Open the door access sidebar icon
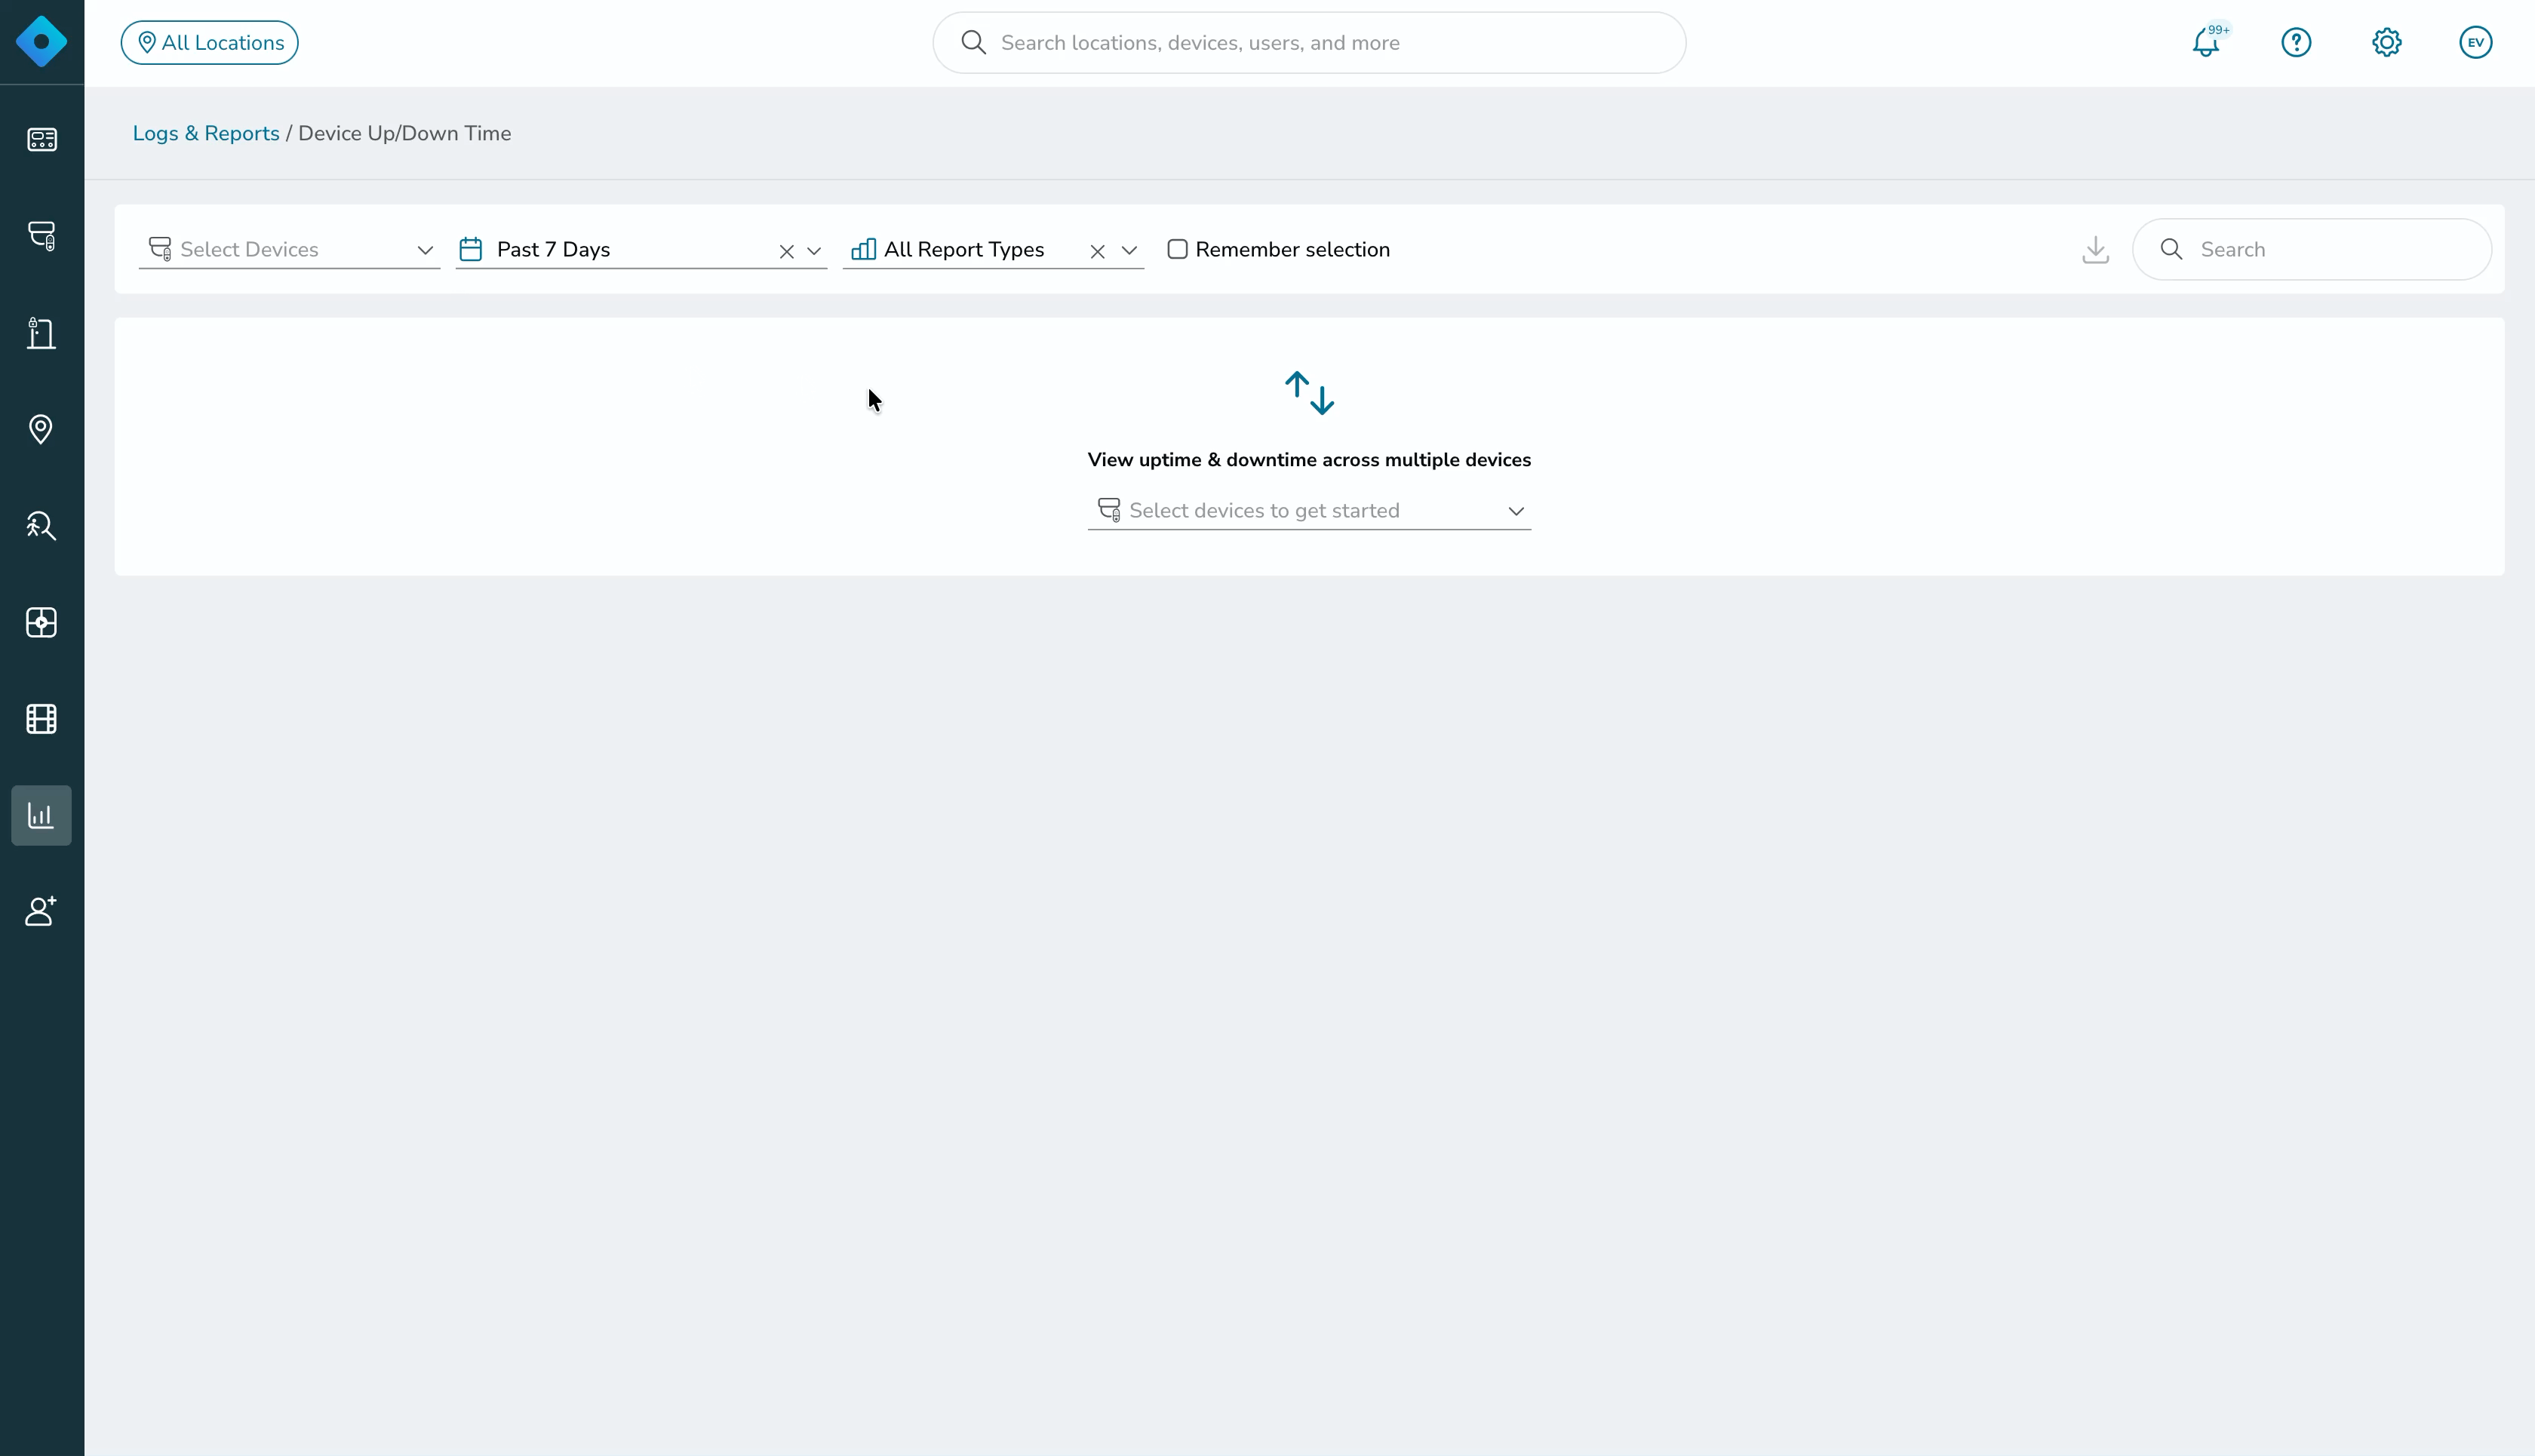The image size is (2535, 1456). coord(41,333)
